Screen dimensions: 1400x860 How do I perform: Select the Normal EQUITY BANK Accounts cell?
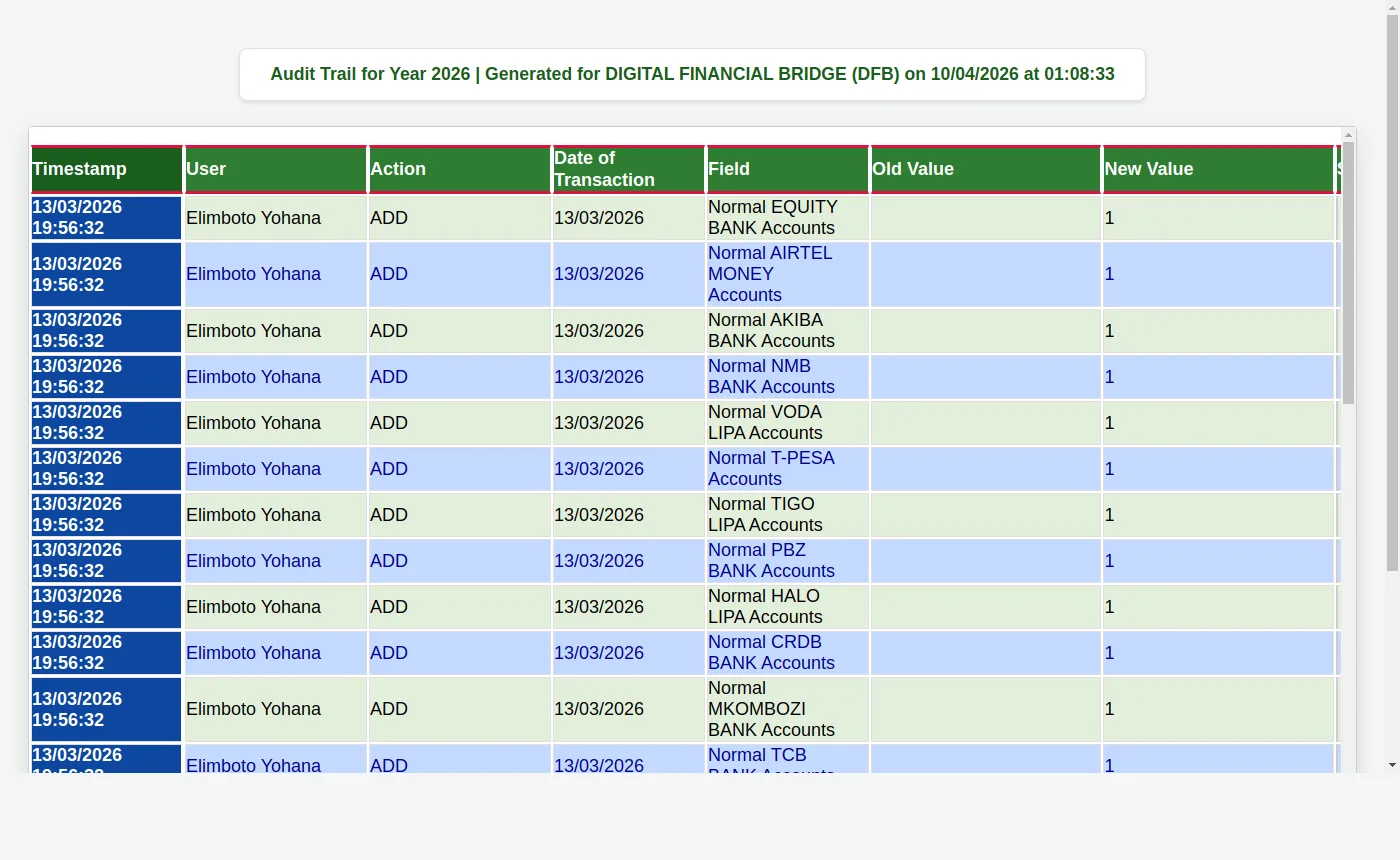[x=788, y=218]
